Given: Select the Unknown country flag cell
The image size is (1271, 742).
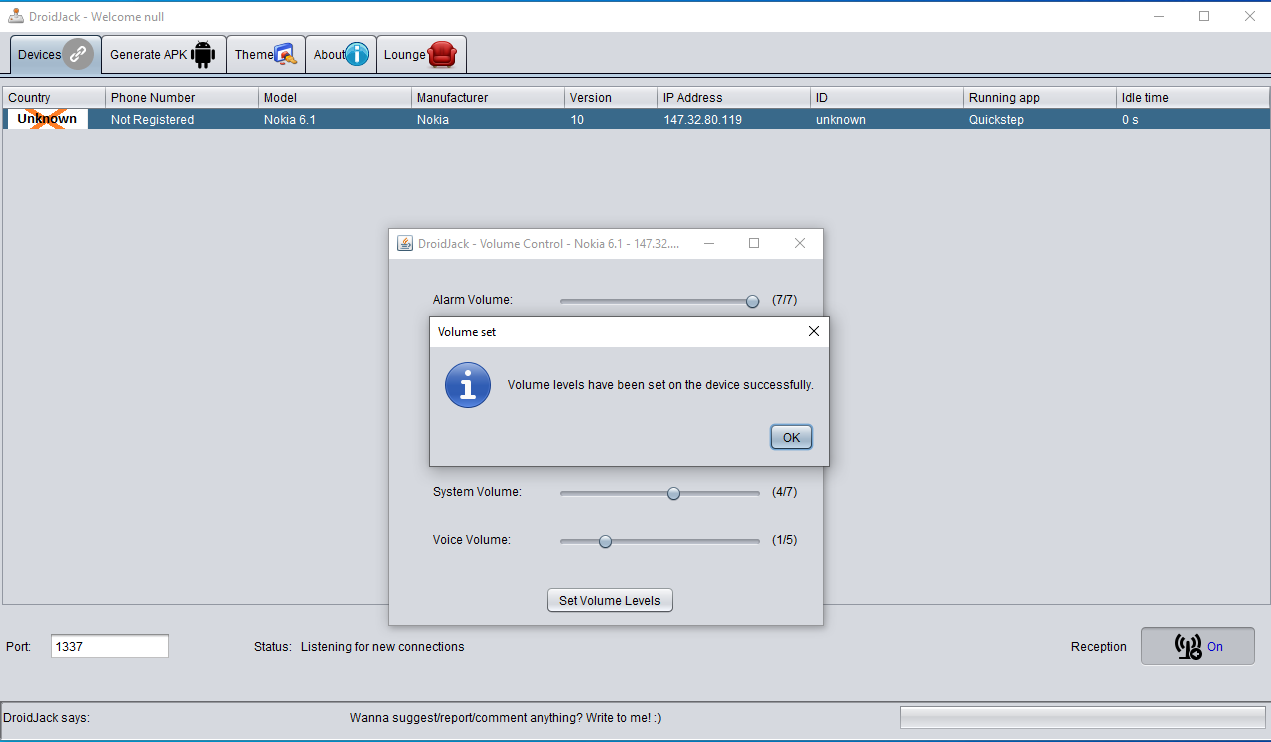Looking at the screenshot, I should click(47, 119).
